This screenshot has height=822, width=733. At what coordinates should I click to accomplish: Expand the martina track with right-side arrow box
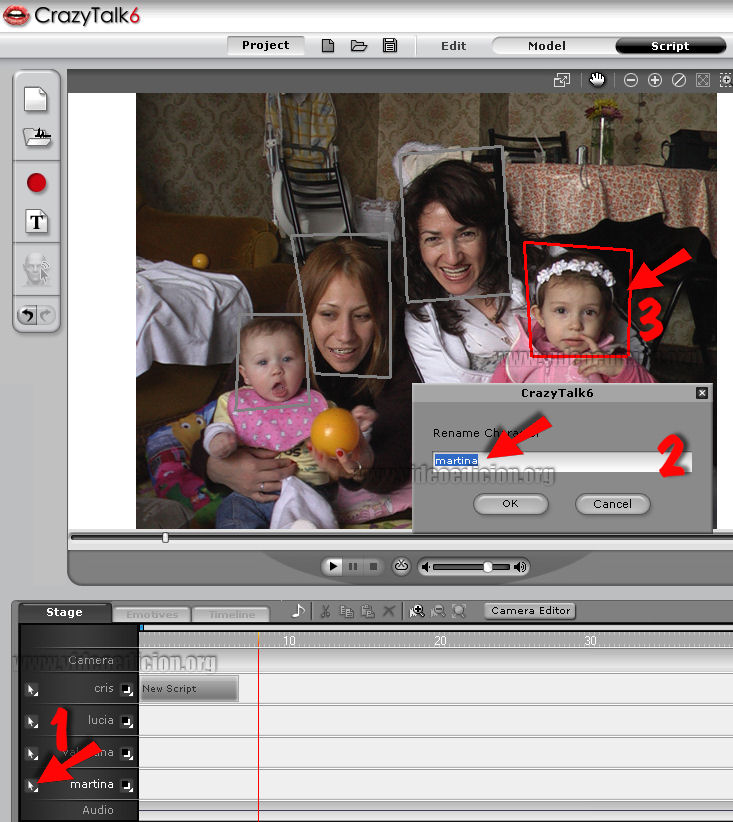click(127, 785)
